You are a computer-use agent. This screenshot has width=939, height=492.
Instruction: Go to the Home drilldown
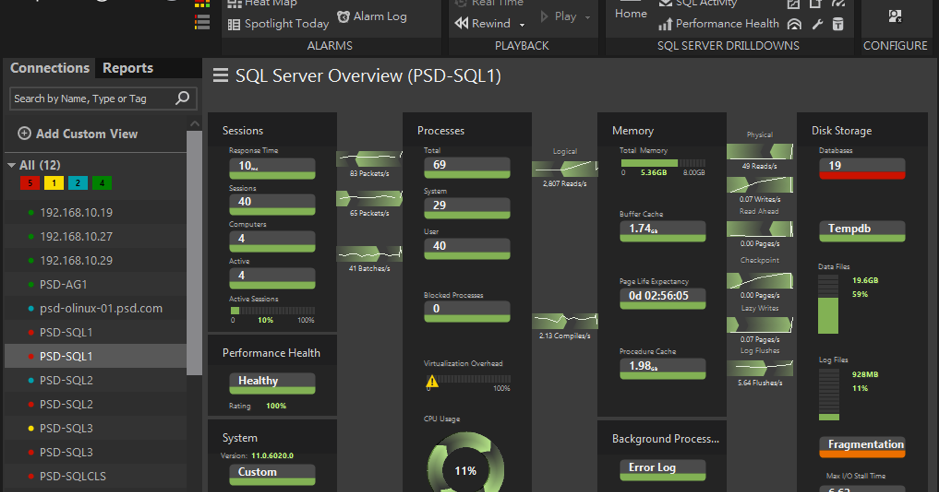631,13
